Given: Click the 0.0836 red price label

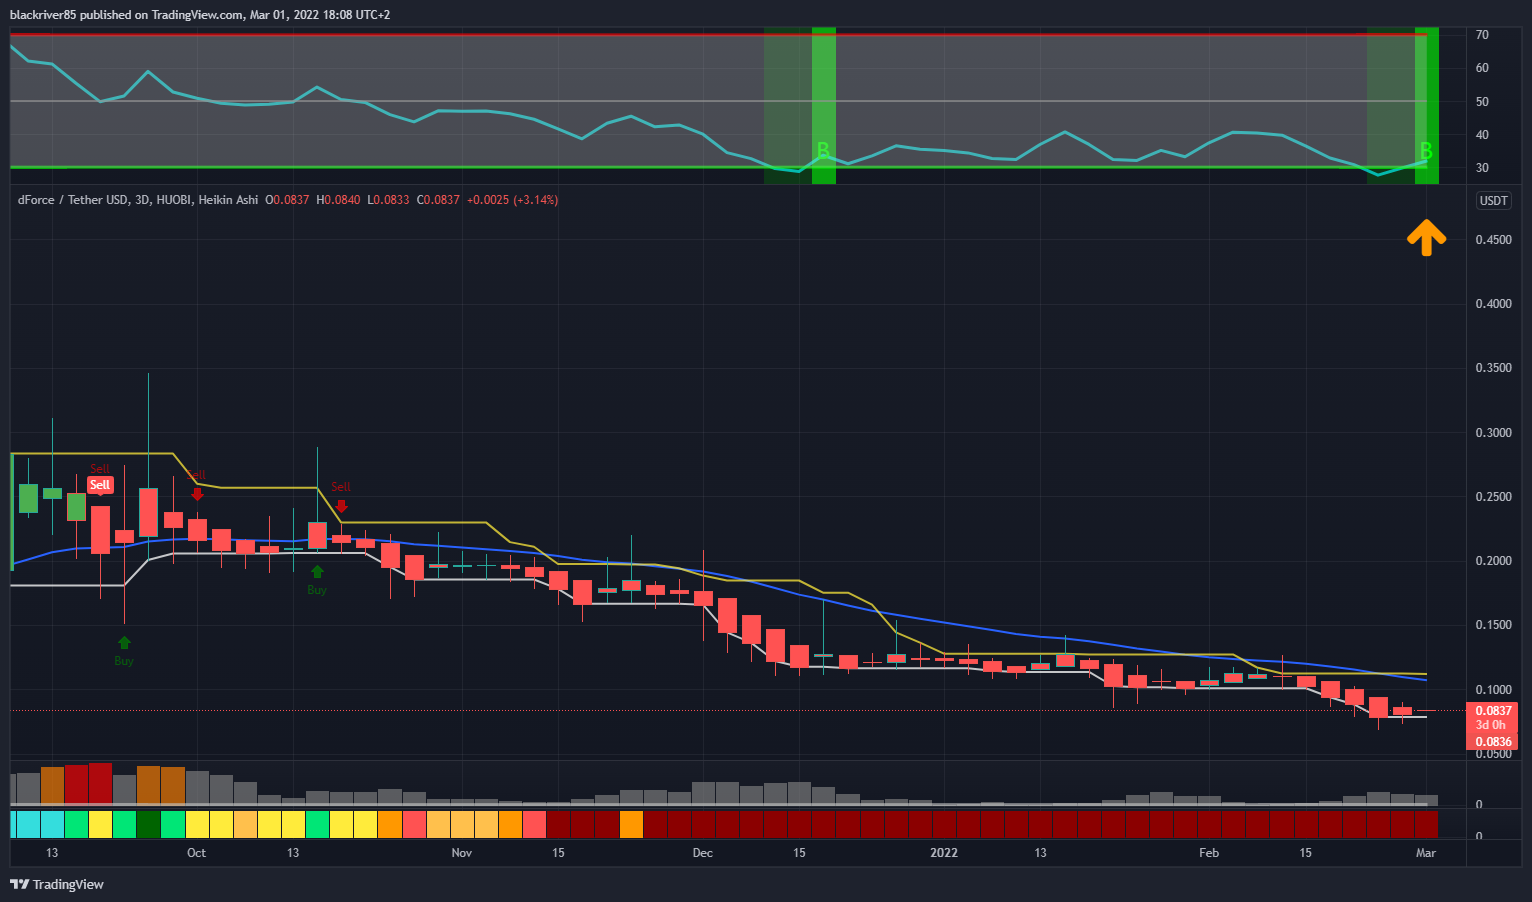Looking at the screenshot, I should [x=1493, y=742].
